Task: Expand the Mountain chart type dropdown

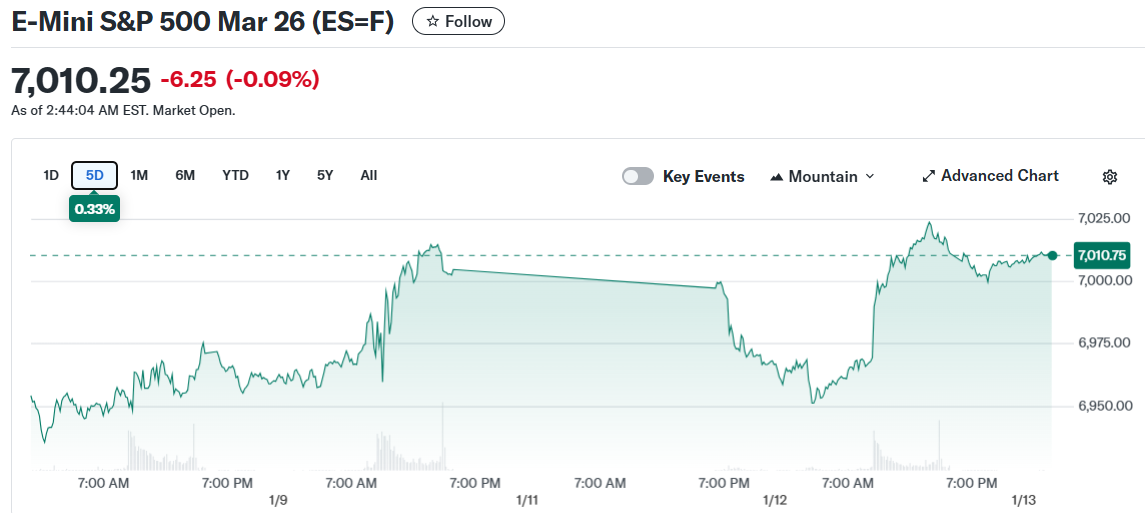Action: tap(868, 177)
